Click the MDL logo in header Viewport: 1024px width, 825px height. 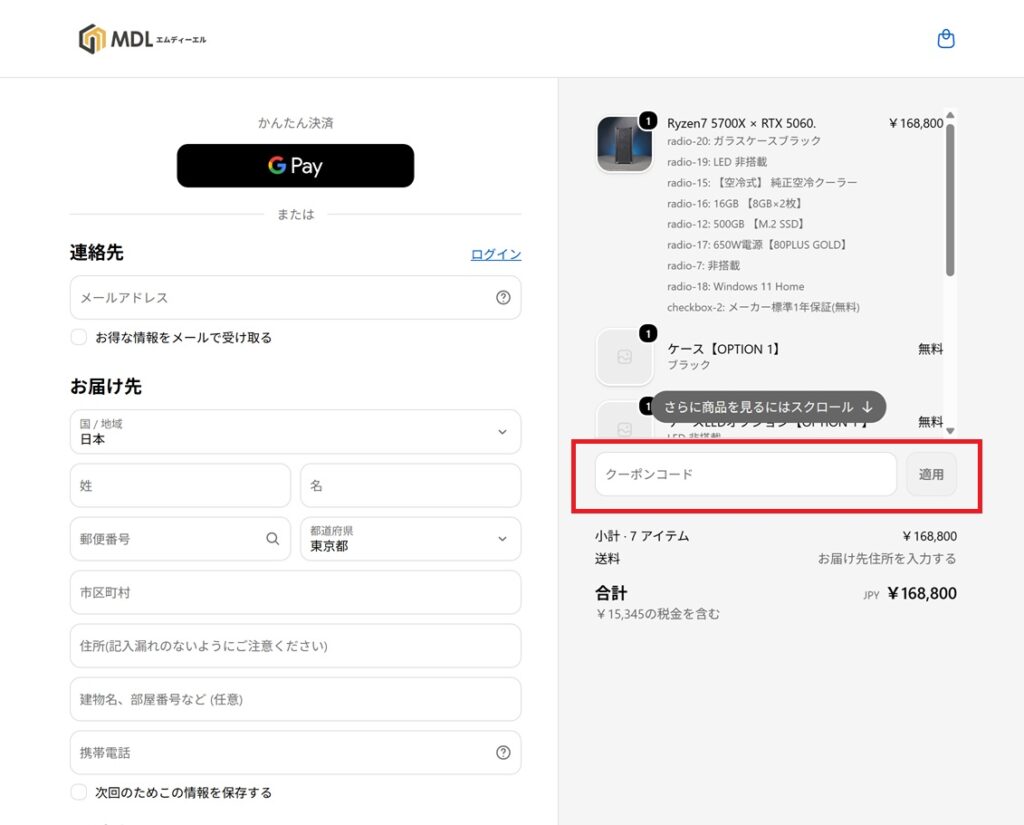click(142, 39)
